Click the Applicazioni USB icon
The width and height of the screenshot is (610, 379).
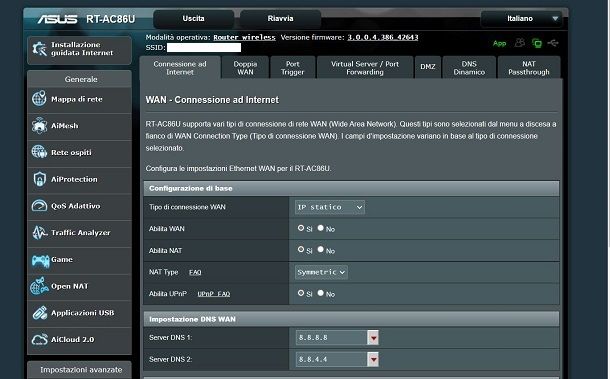click(40, 313)
